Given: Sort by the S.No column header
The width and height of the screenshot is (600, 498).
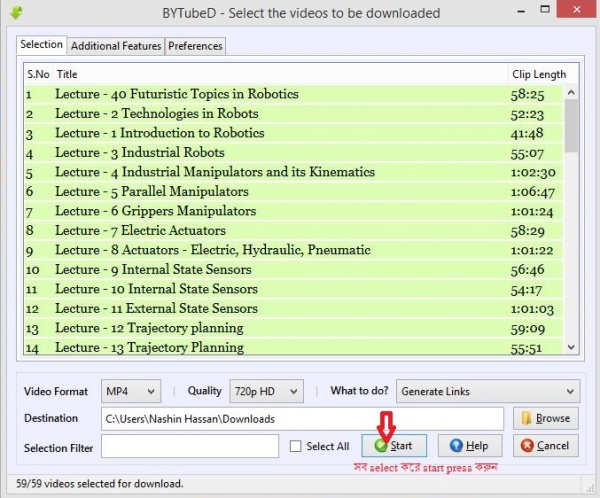Looking at the screenshot, I should click(38, 74).
